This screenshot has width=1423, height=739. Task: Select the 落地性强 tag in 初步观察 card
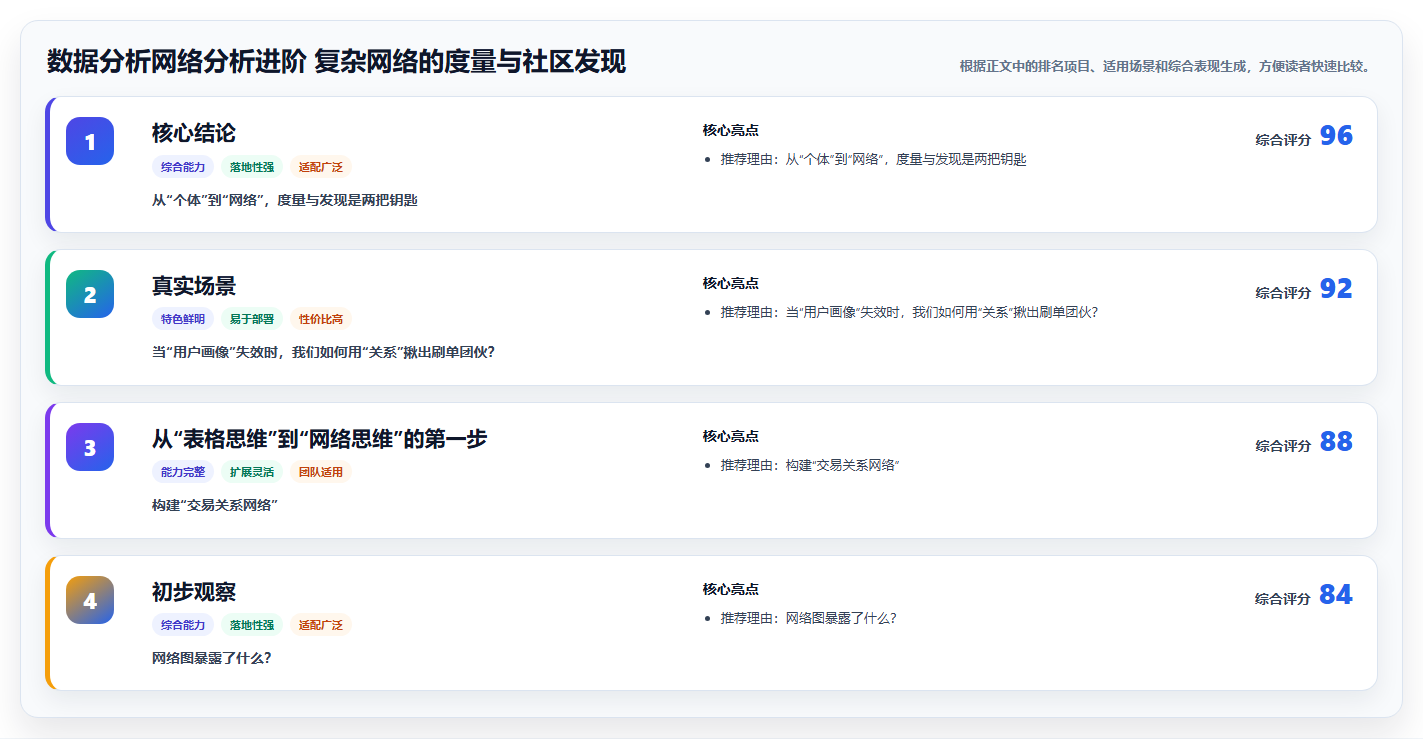(x=252, y=625)
